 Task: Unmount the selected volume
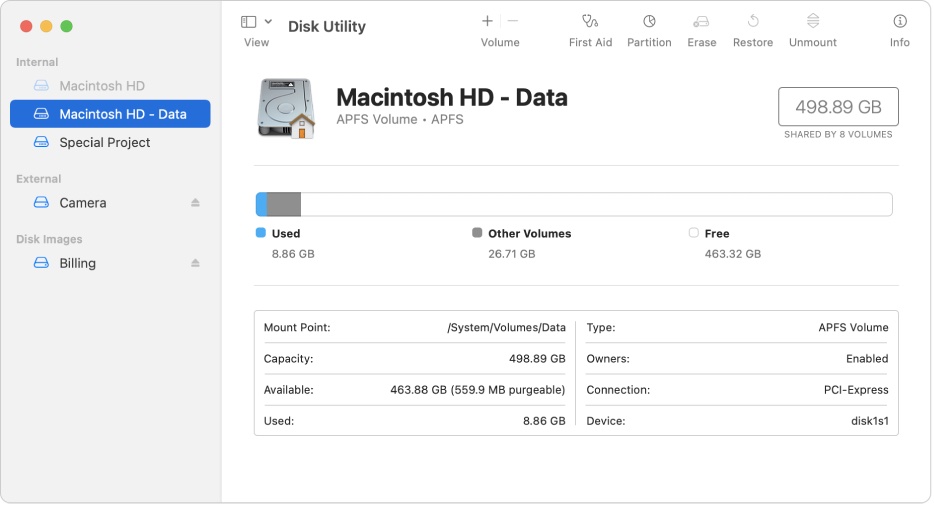(812, 21)
